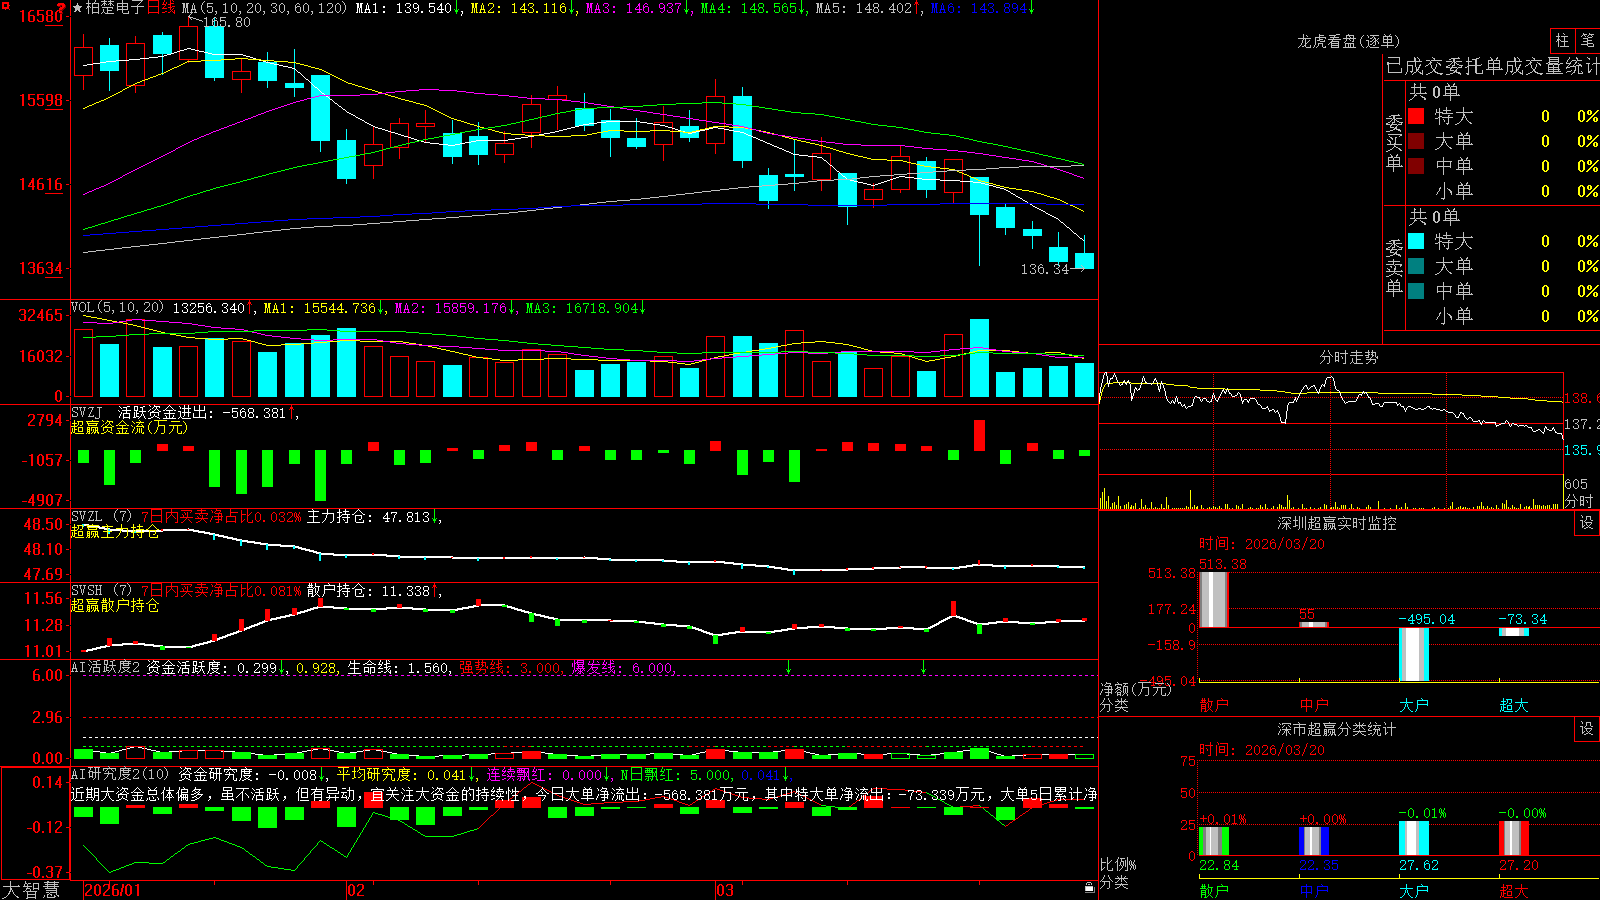Viewport: 1600px width, 900px height.
Task: Click the 分时走势 panel title
Action: click(1348, 357)
